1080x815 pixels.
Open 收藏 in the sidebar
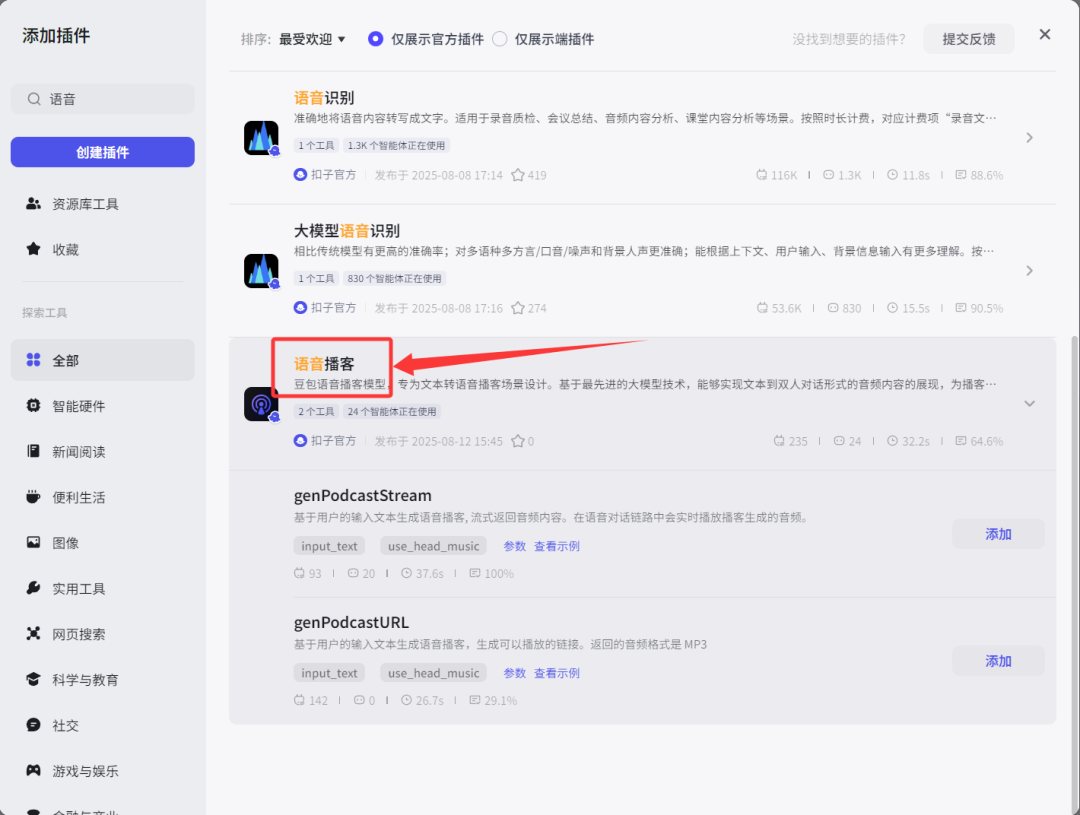coord(103,249)
